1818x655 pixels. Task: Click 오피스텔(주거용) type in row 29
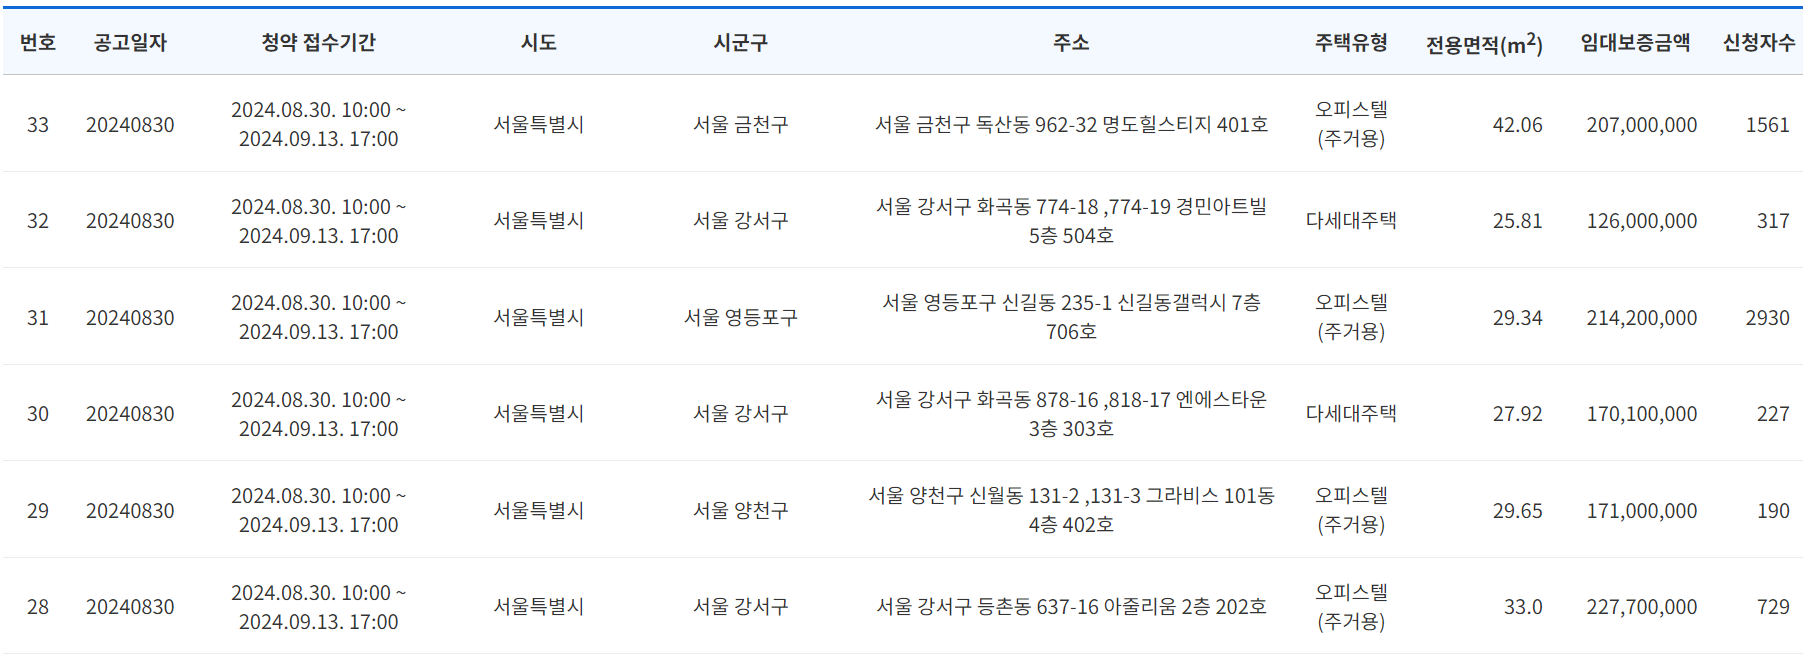pyautogui.click(x=1351, y=510)
